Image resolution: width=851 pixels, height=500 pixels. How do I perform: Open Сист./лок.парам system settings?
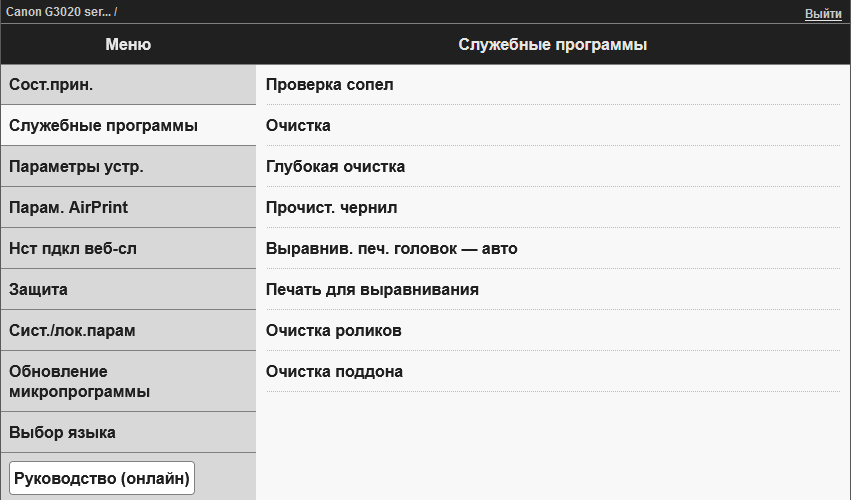(128, 331)
